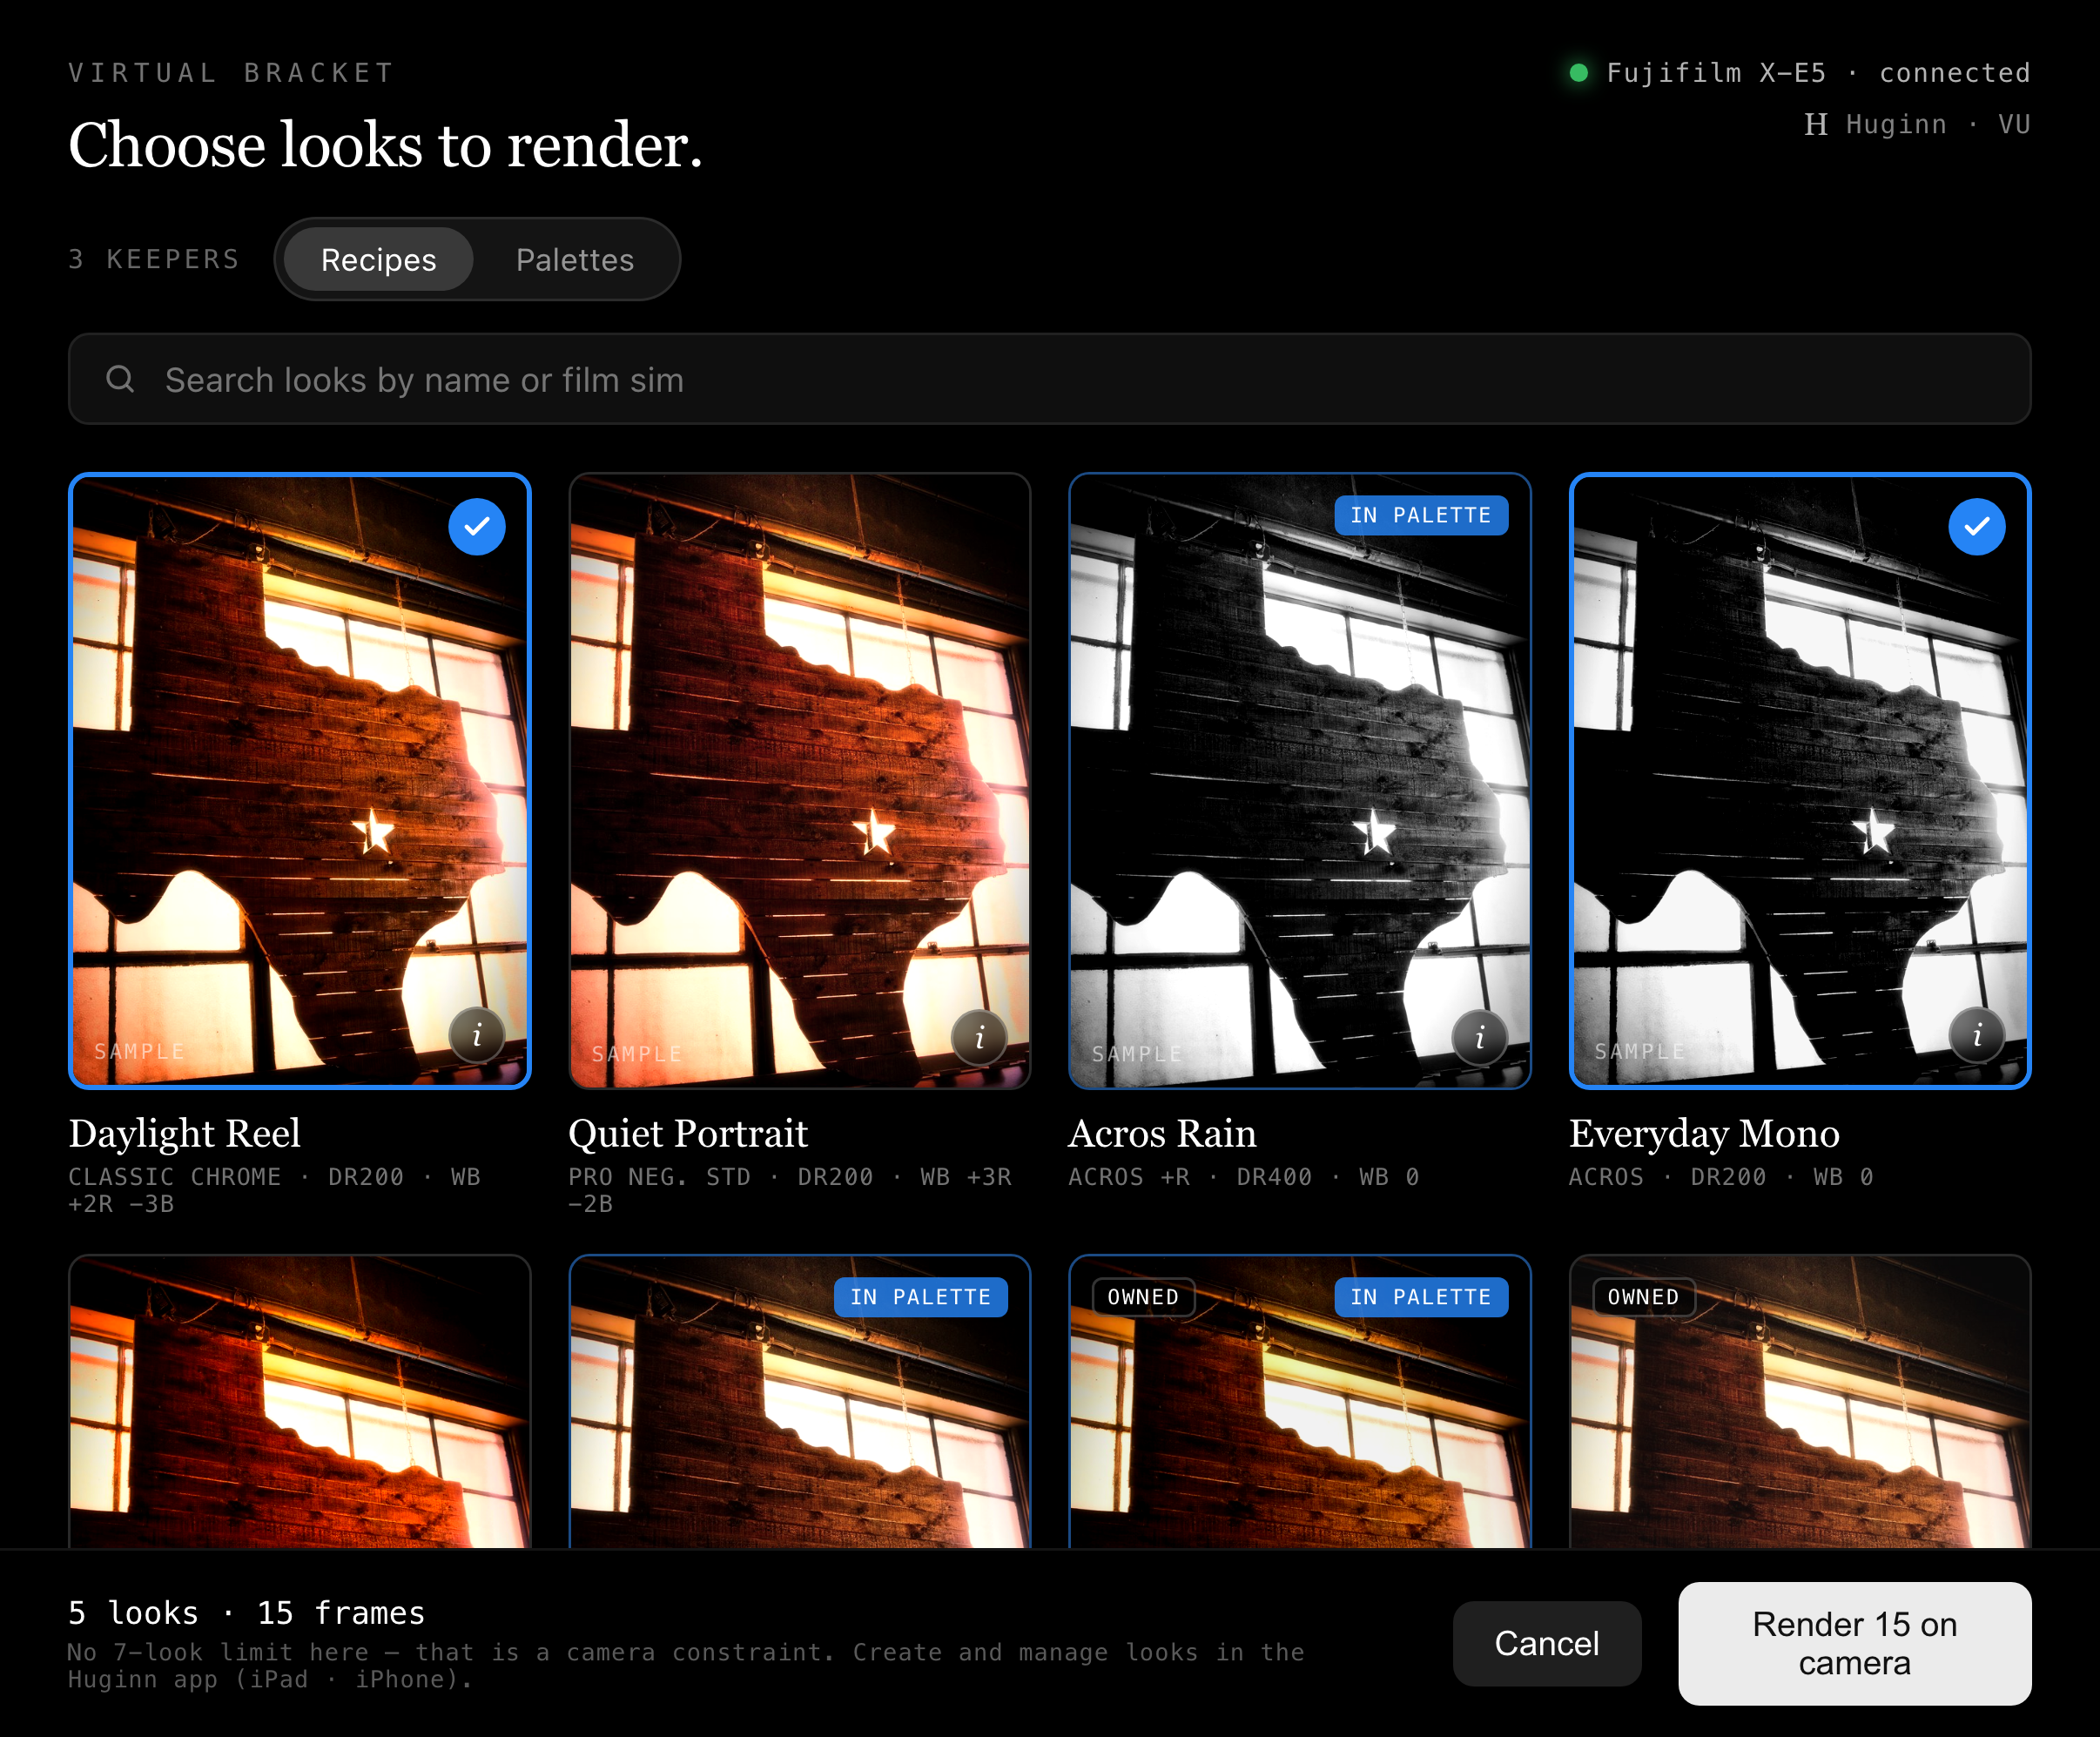
Task: Open info for Daylight Reel look
Action: pyautogui.click(x=477, y=1035)
